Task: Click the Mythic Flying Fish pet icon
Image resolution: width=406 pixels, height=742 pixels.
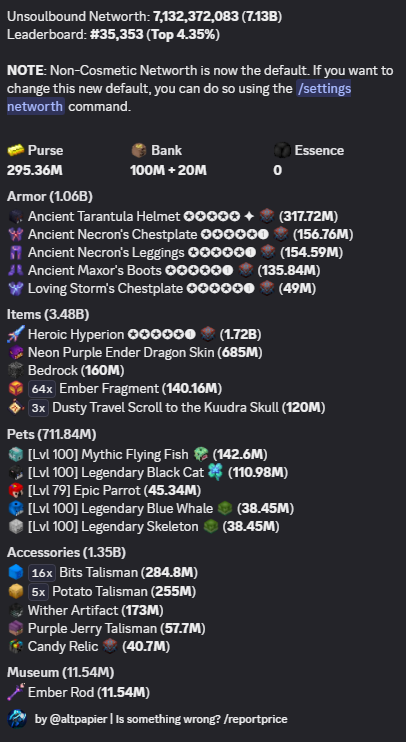Action: (16, 454)
